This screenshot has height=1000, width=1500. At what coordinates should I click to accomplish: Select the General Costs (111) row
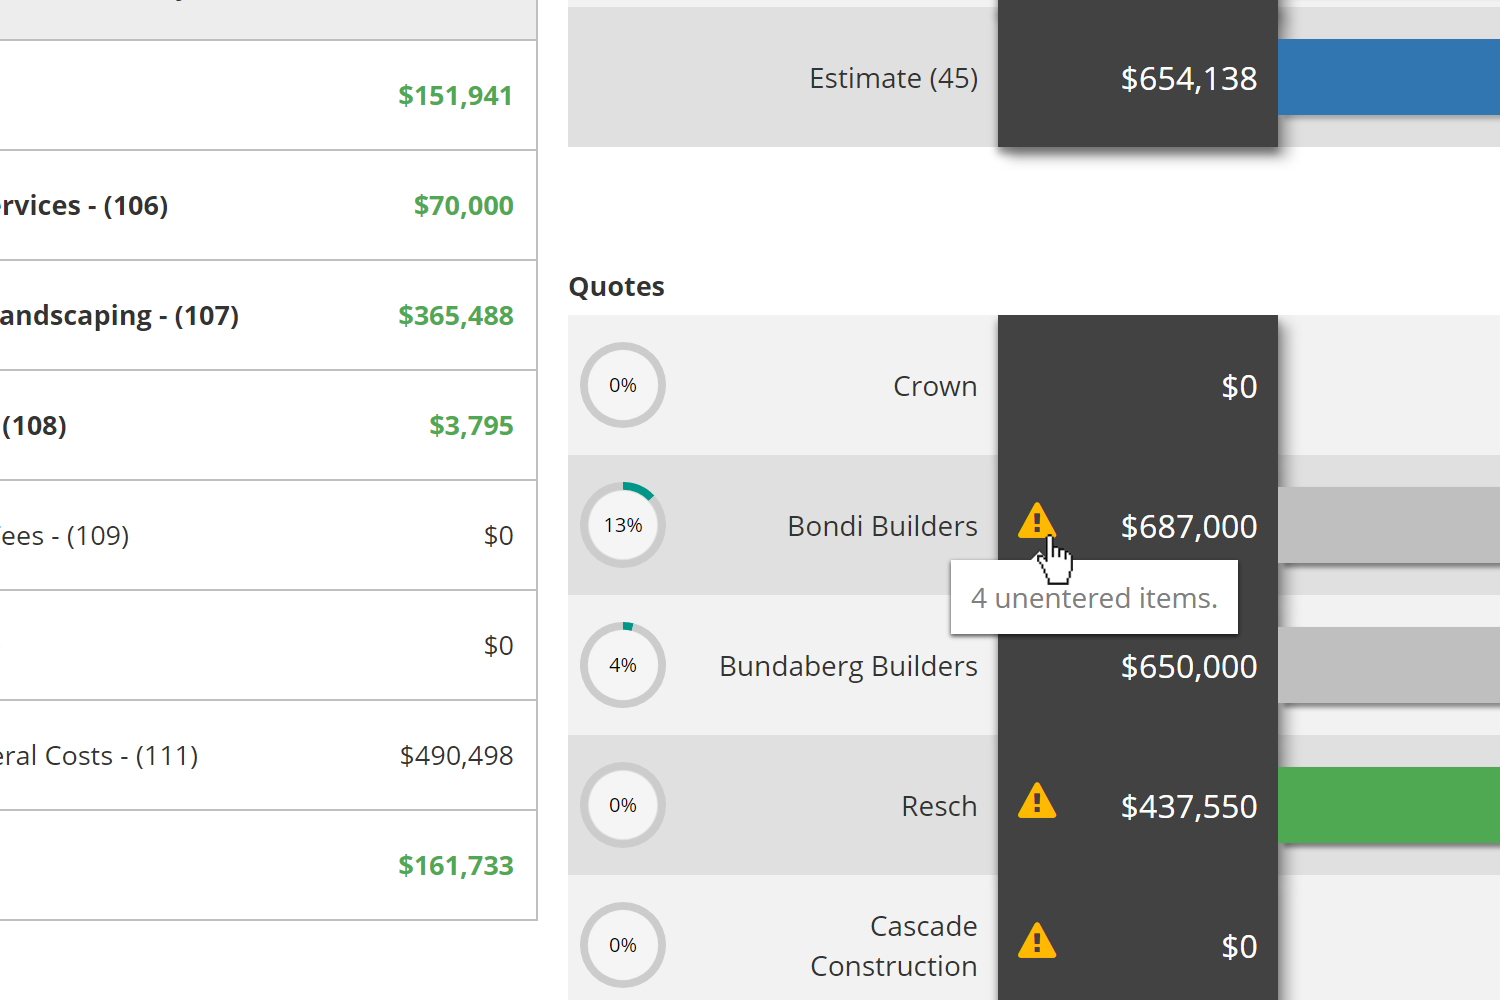point(268,755)
